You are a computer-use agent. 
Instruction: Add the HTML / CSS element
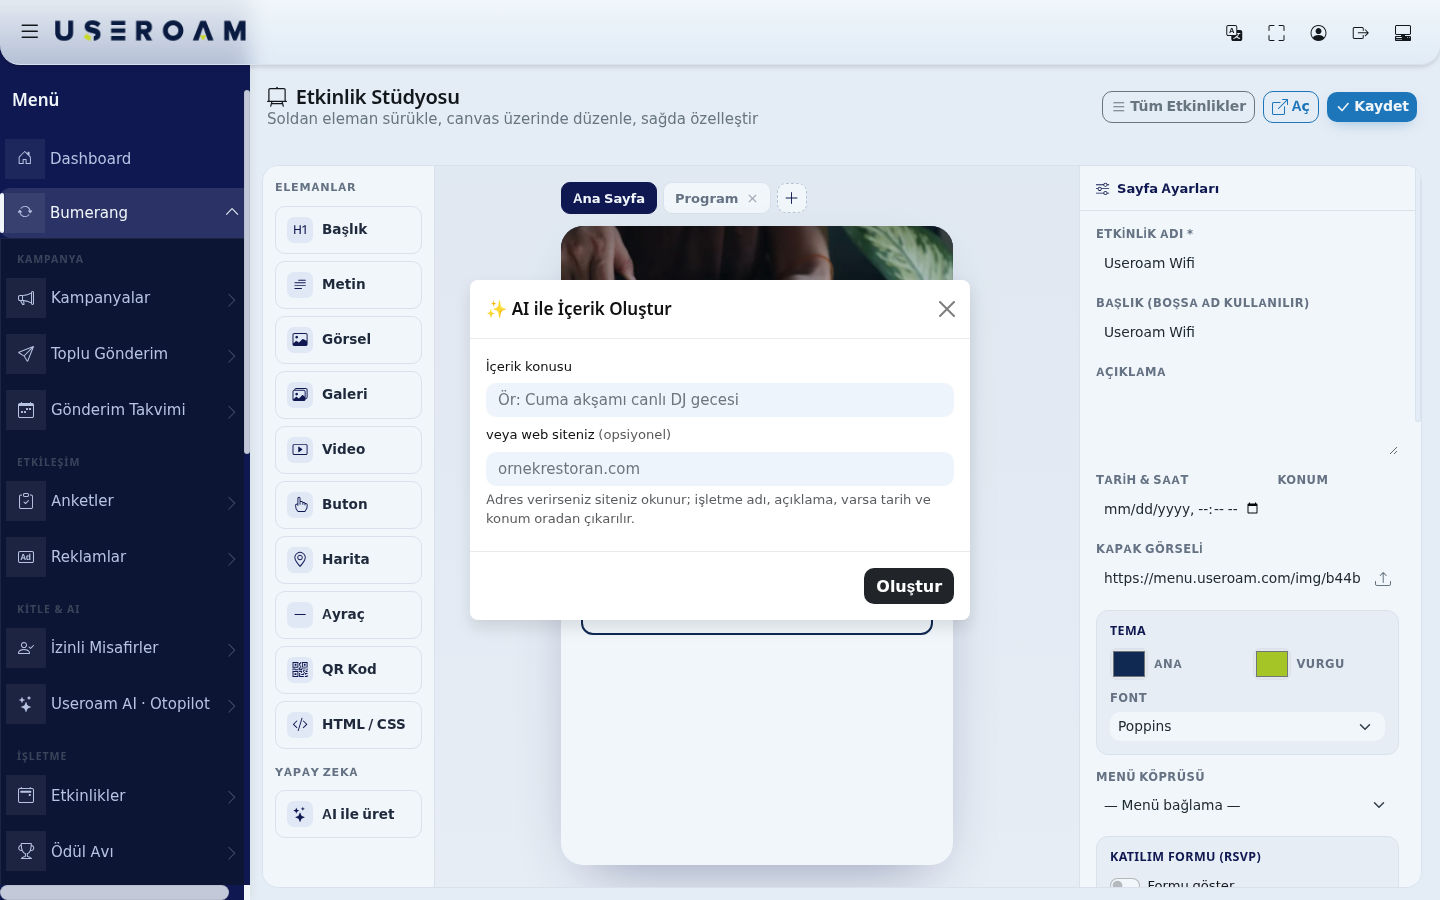[x=348, y=725]
